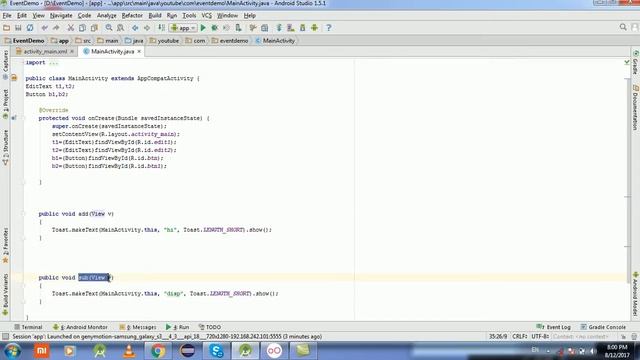Image resolution: width=640 pixels, height=360 pixels.
Task: Click the Redo arrow icon
Action: tap(56, 28)
